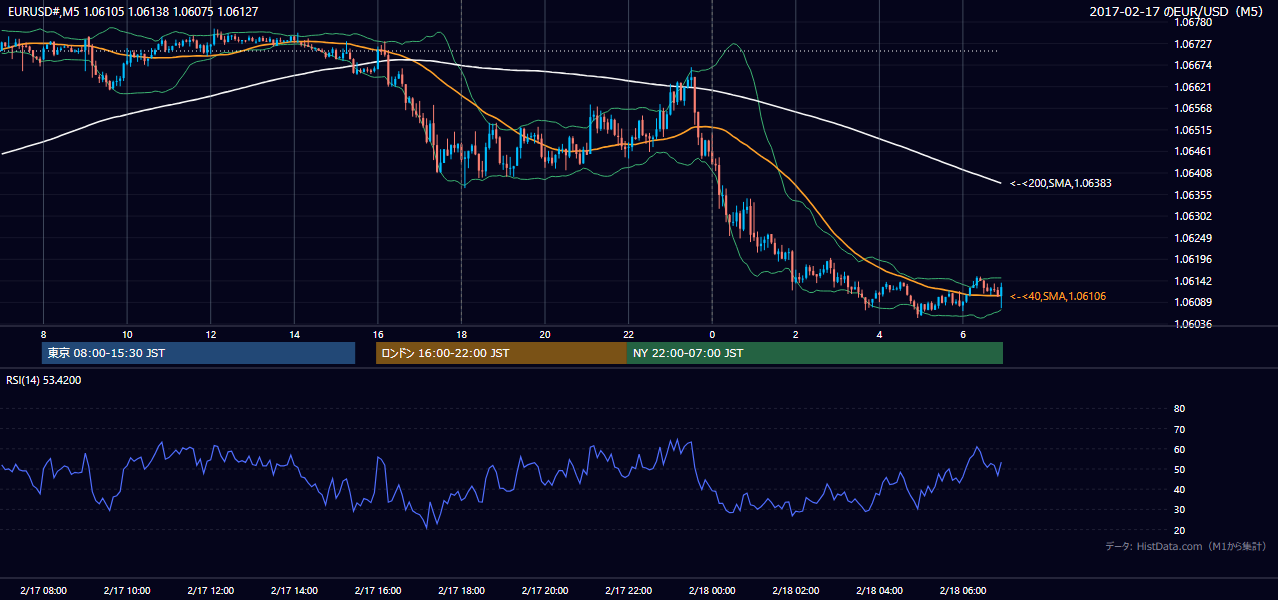This screenshot has height=600, width=1278.
Task: Click hour label 18 under price chart
Action: click(461, 334)
